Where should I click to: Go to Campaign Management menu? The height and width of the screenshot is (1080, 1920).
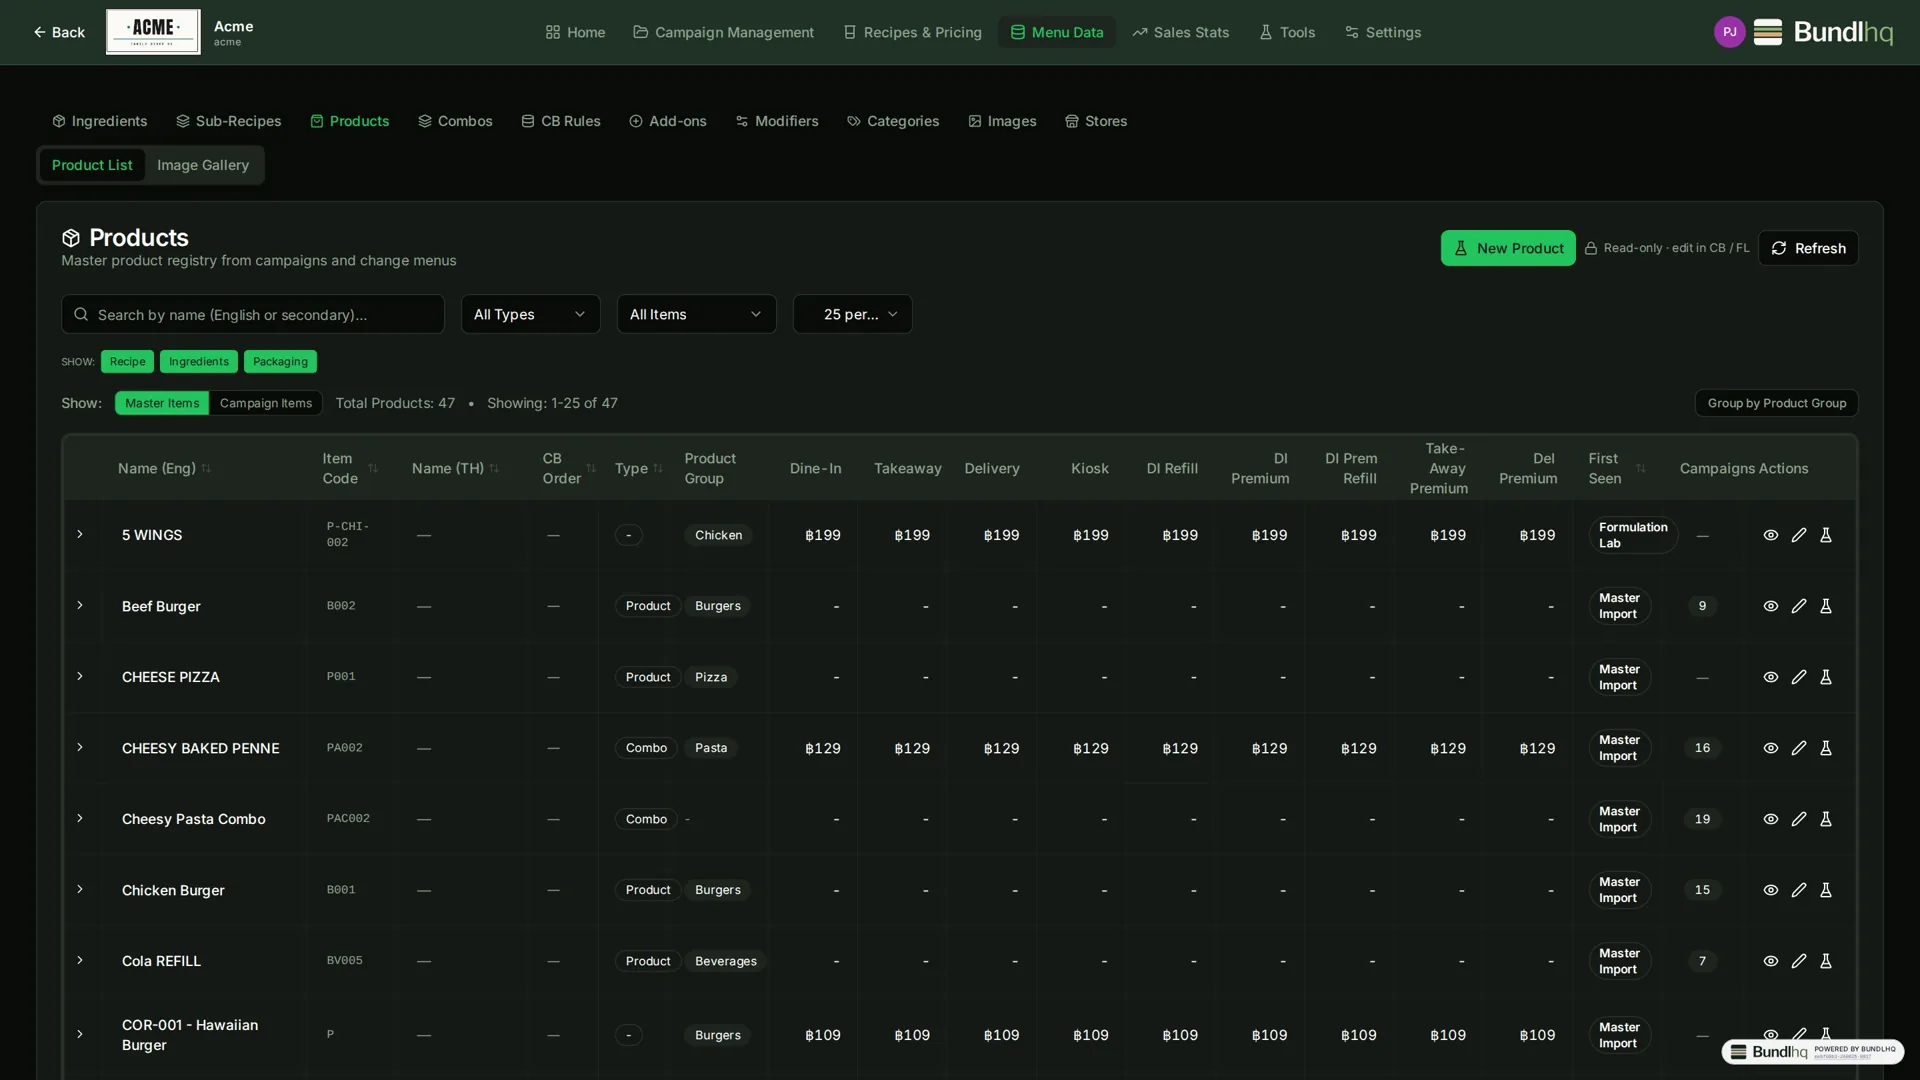click(x=723, y=32)
